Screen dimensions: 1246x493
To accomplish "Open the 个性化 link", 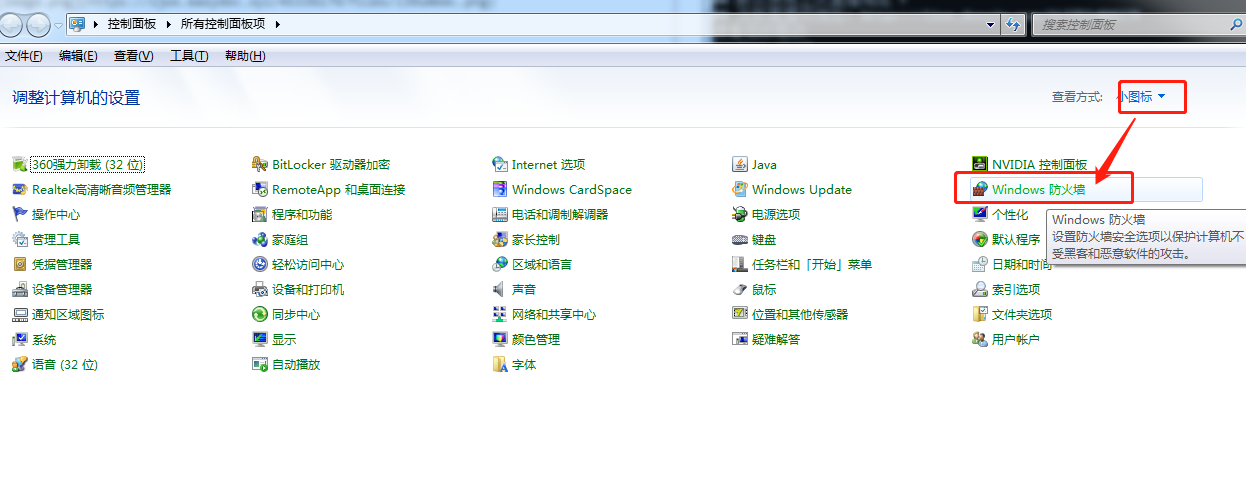I will (x=1010, y=214).
